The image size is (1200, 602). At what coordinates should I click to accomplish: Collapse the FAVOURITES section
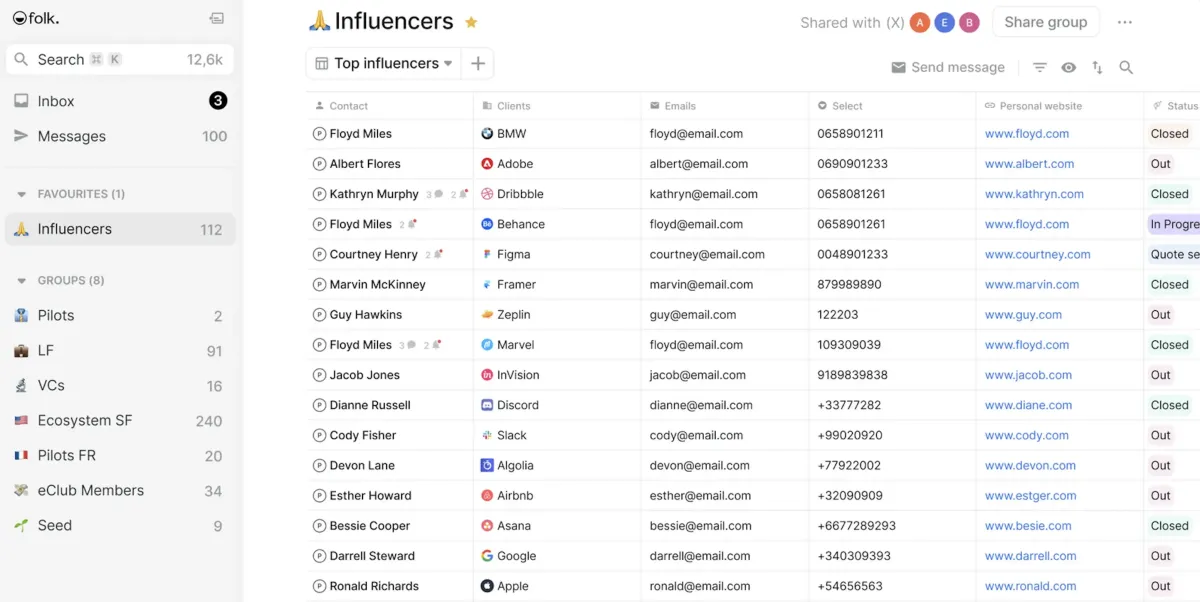pos(21,194)
